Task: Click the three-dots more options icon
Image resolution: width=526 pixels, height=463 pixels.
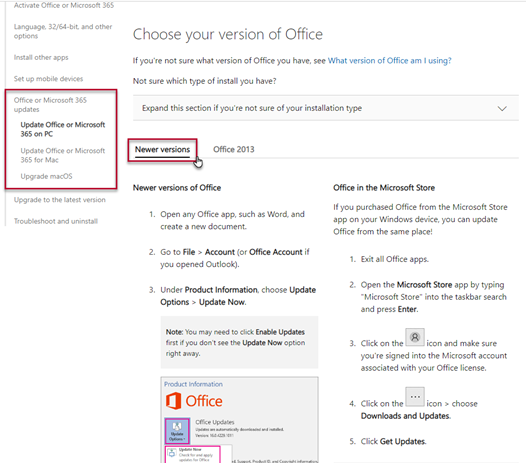Action: pyautogui.click(x=415, y=397)
